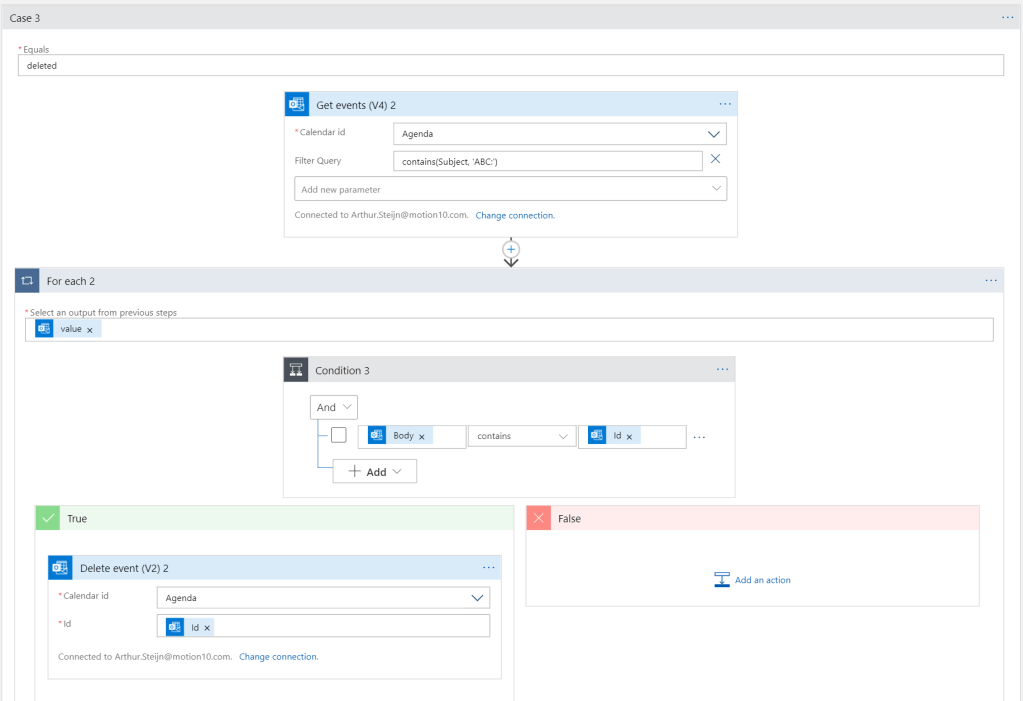The width and height of the screenshot is (1023, 701).
Task: Open Delete event (V2) 2 options menu
Action: pos(488,568)
